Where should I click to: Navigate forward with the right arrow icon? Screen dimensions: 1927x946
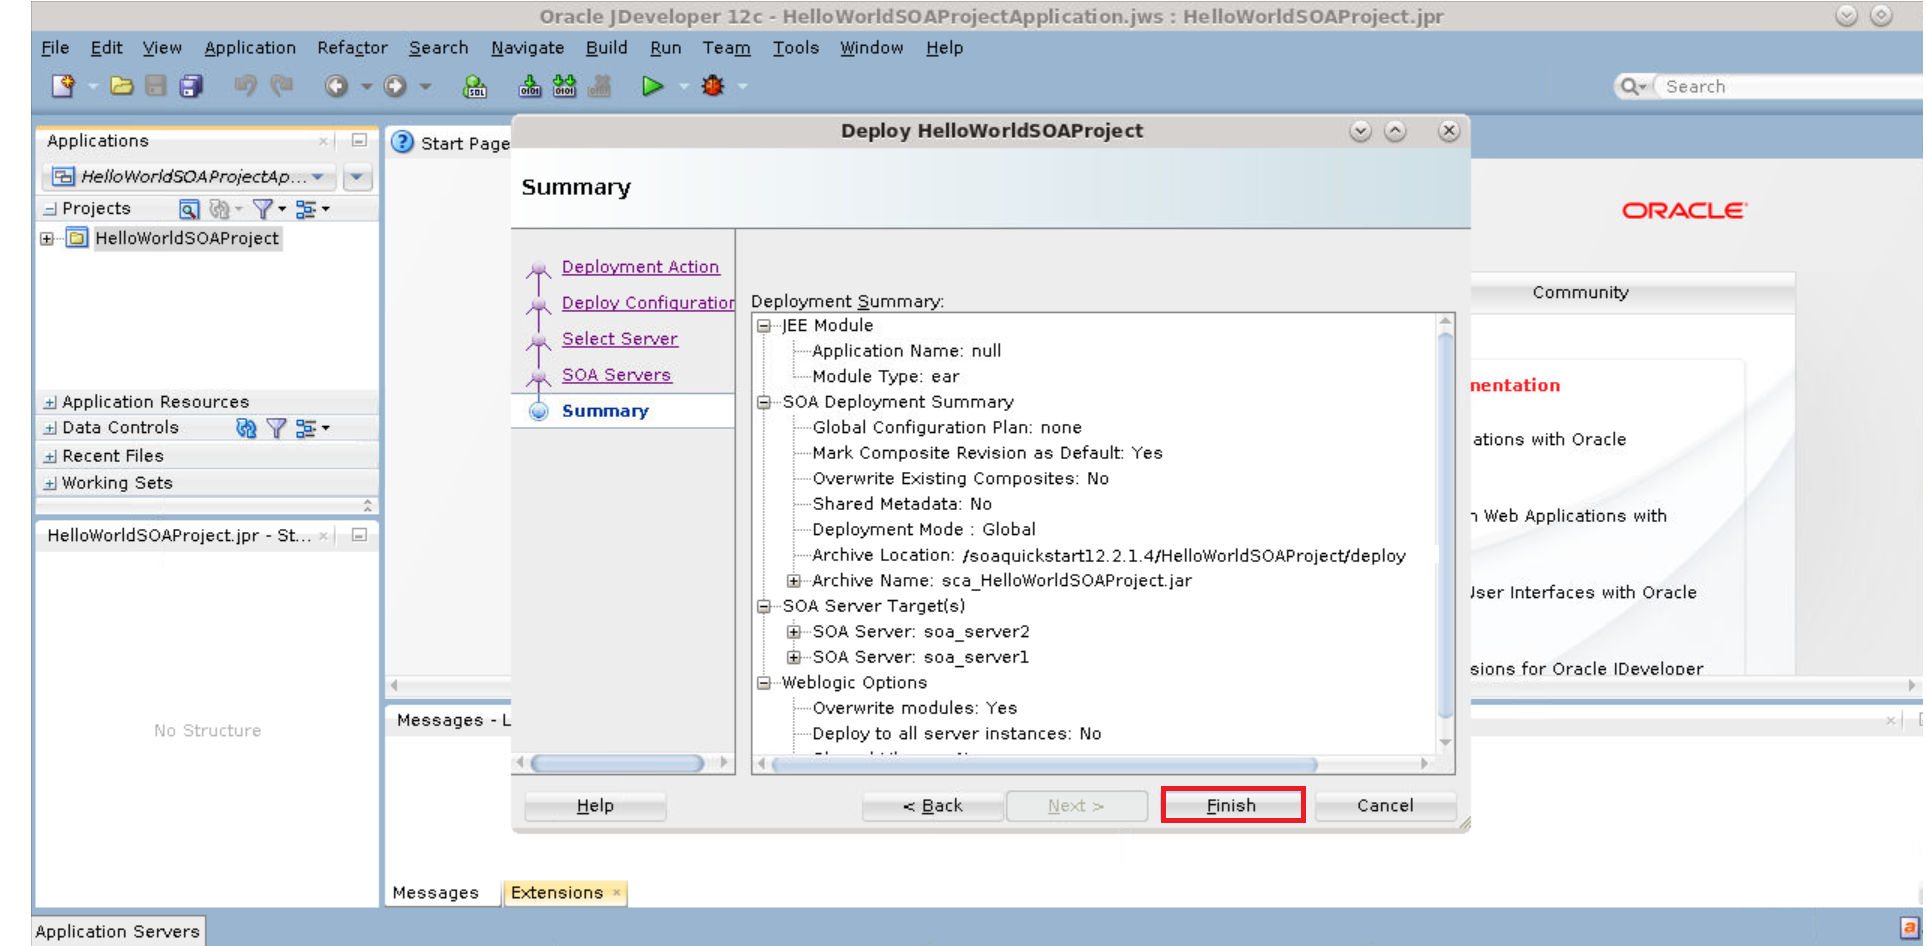[x=395, y=86]
